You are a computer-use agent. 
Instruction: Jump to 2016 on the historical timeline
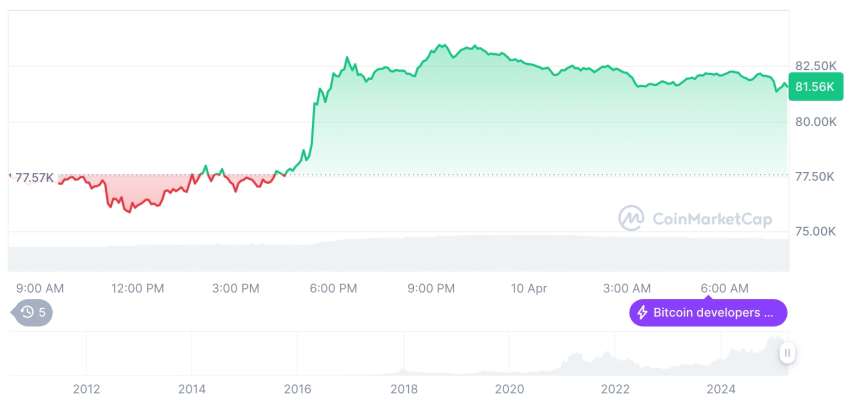pyautogui.click(x=297, y=388)
